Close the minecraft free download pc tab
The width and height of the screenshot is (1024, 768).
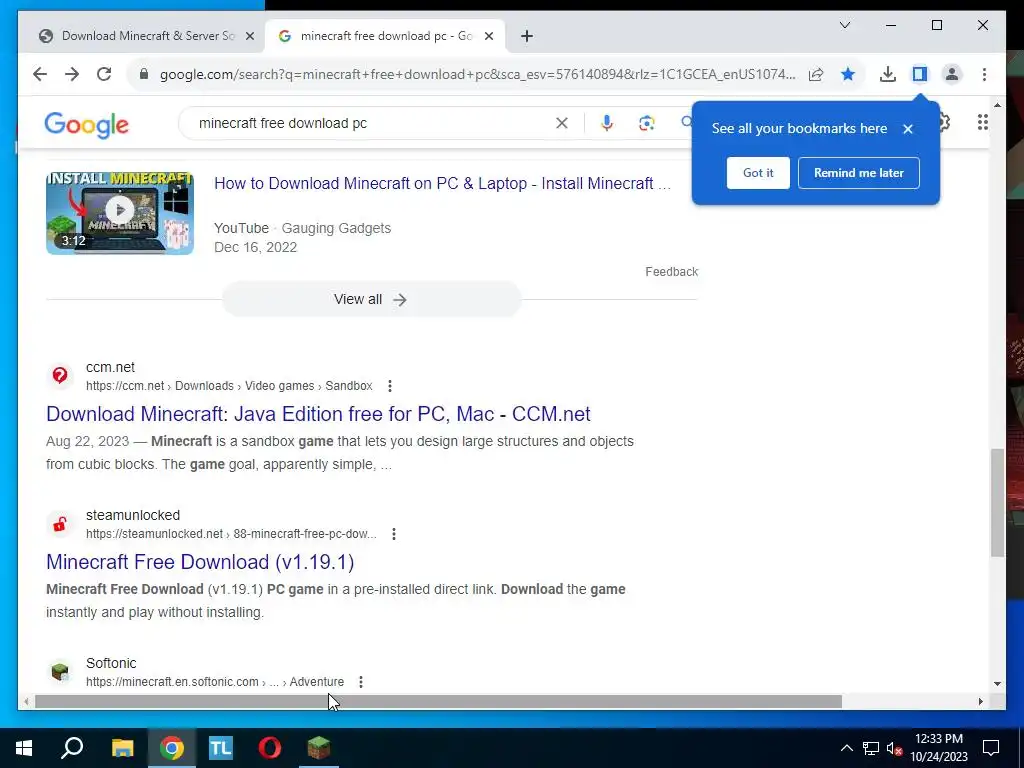489,36
